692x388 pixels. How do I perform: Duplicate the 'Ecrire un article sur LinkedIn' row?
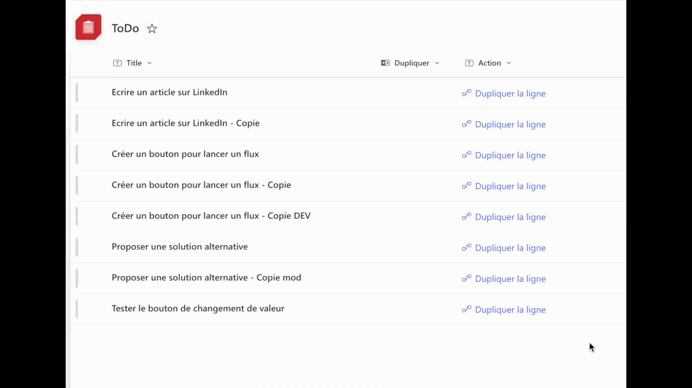coord(504,94)
